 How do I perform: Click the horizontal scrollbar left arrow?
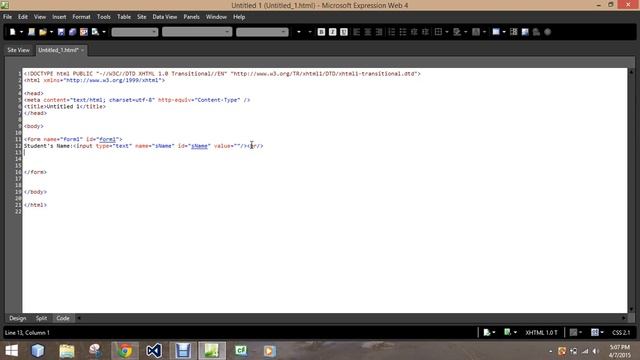79,318
